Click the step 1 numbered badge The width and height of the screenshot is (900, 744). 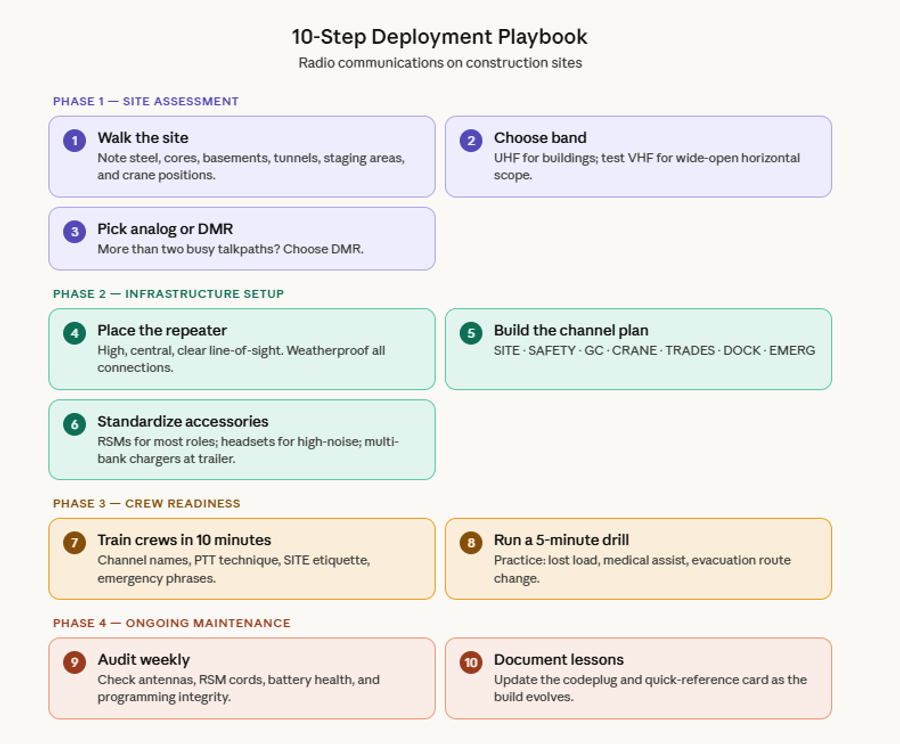click(x=73, y=140)
